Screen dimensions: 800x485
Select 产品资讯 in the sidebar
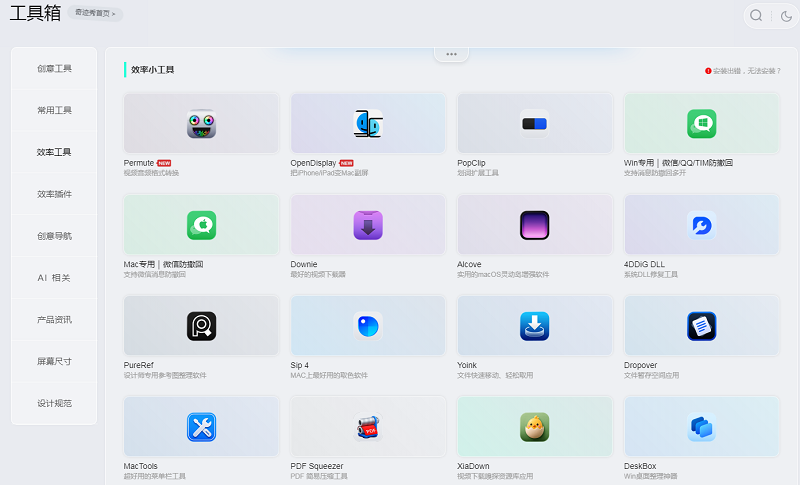pos(54,319)
